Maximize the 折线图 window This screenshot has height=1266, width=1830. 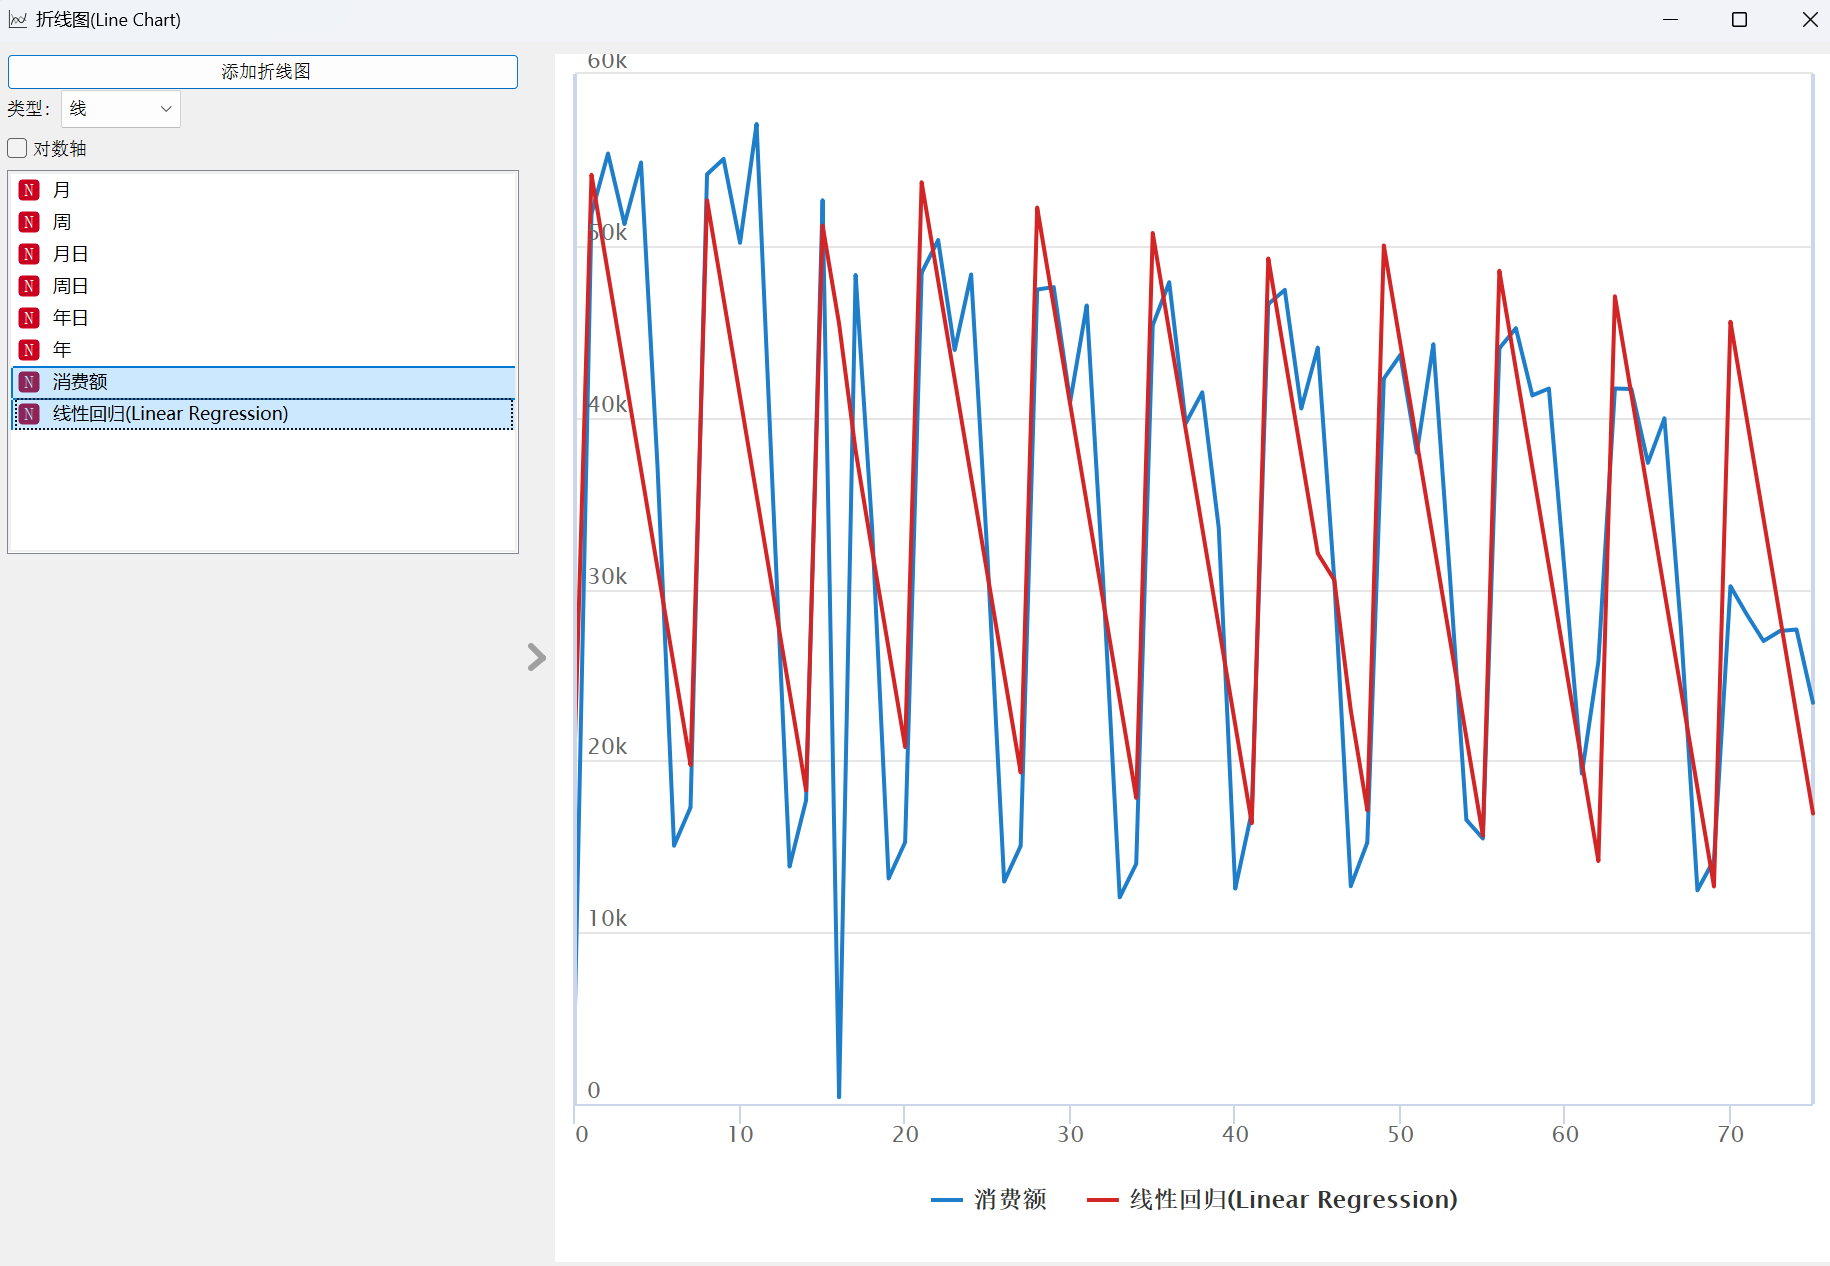coord(1739,20)
